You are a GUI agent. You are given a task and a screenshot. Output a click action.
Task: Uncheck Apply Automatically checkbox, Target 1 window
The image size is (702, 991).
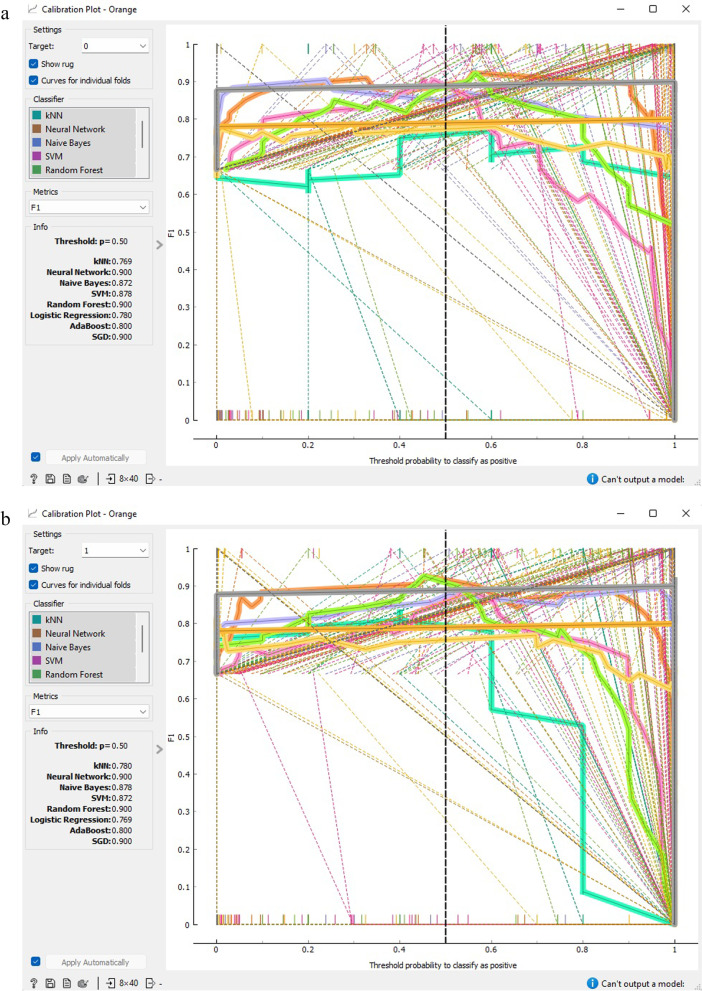(35, 961)
